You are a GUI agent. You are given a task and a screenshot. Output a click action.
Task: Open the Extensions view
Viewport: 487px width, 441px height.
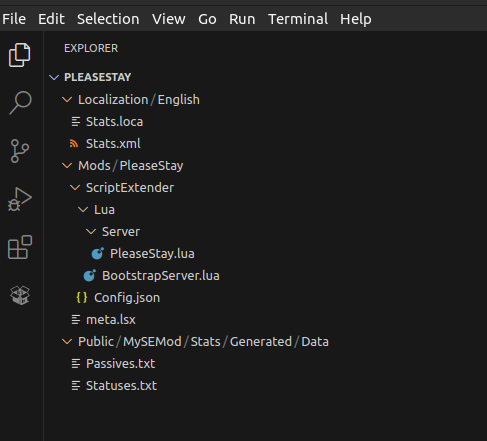click(20, 247)
